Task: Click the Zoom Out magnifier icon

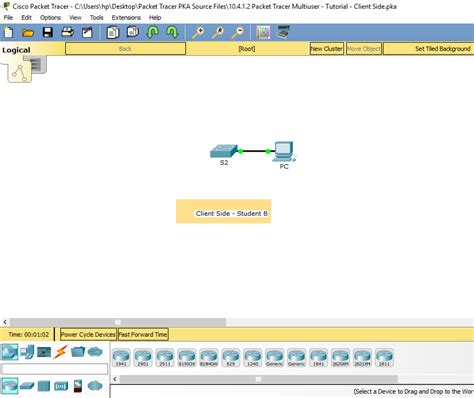Action: [238, 33]
